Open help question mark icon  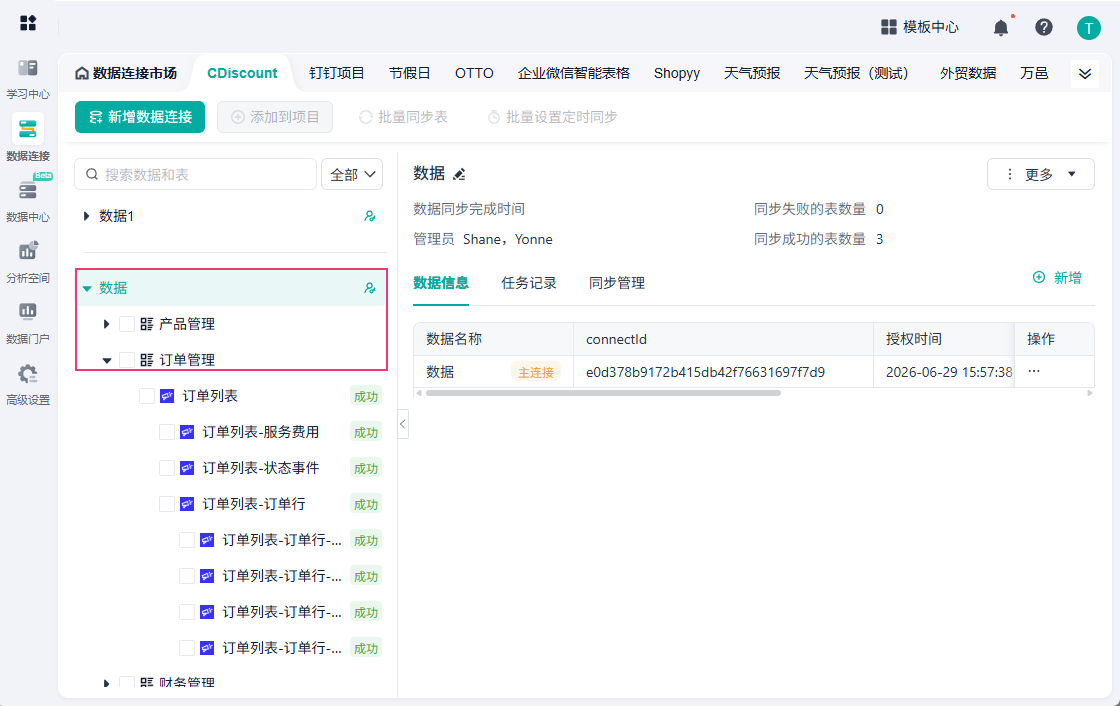pos(1044,27)
